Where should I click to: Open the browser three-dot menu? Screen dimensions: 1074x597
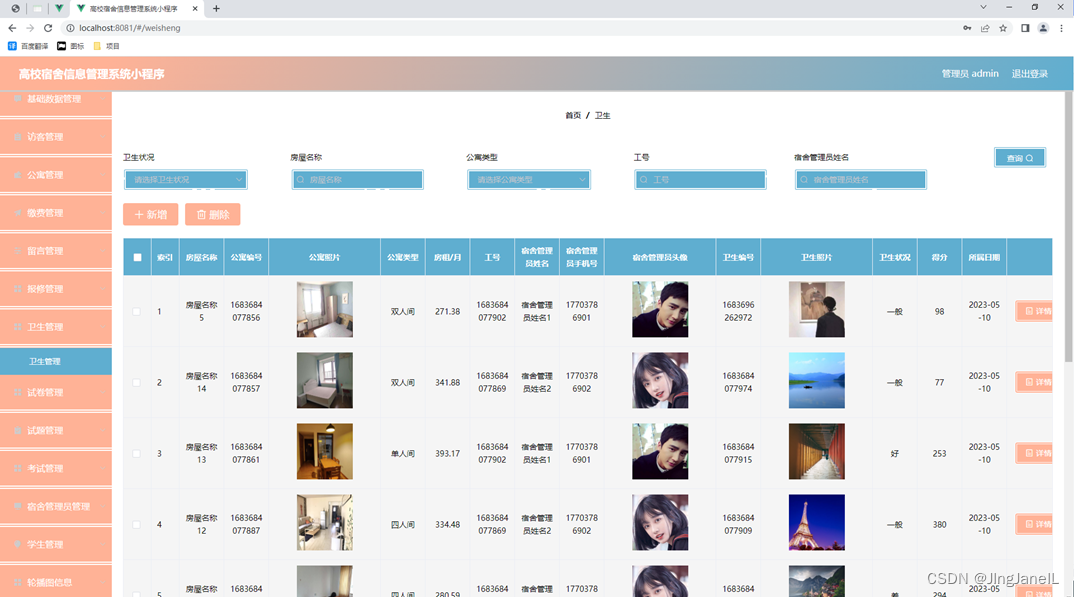1061,28
